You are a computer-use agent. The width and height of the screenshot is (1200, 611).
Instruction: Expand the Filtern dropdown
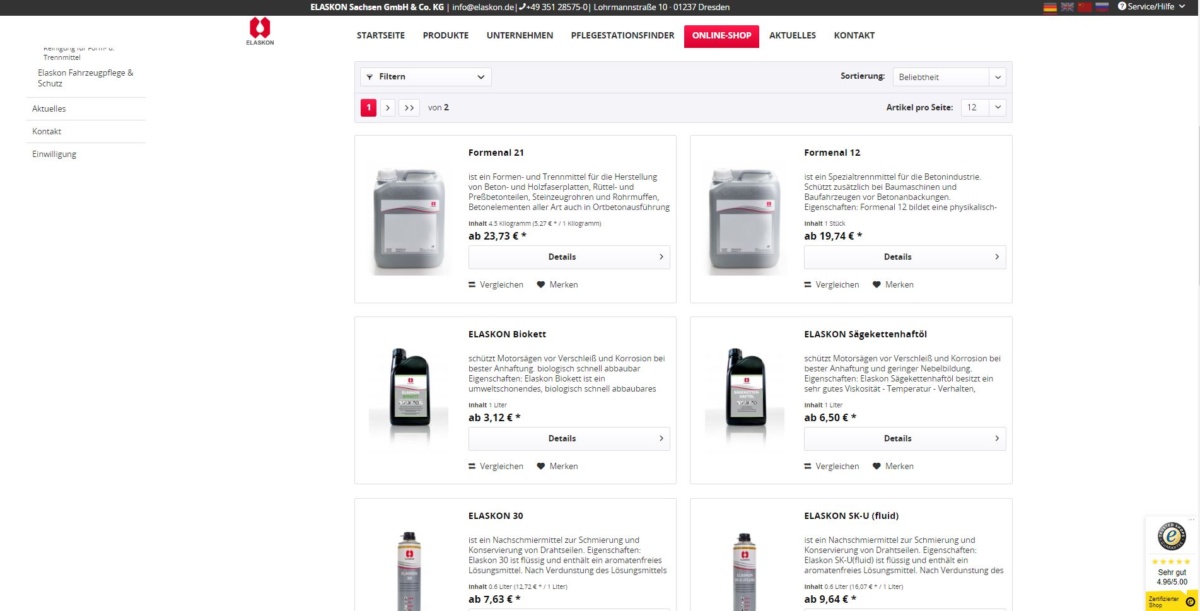pos(426,77)
